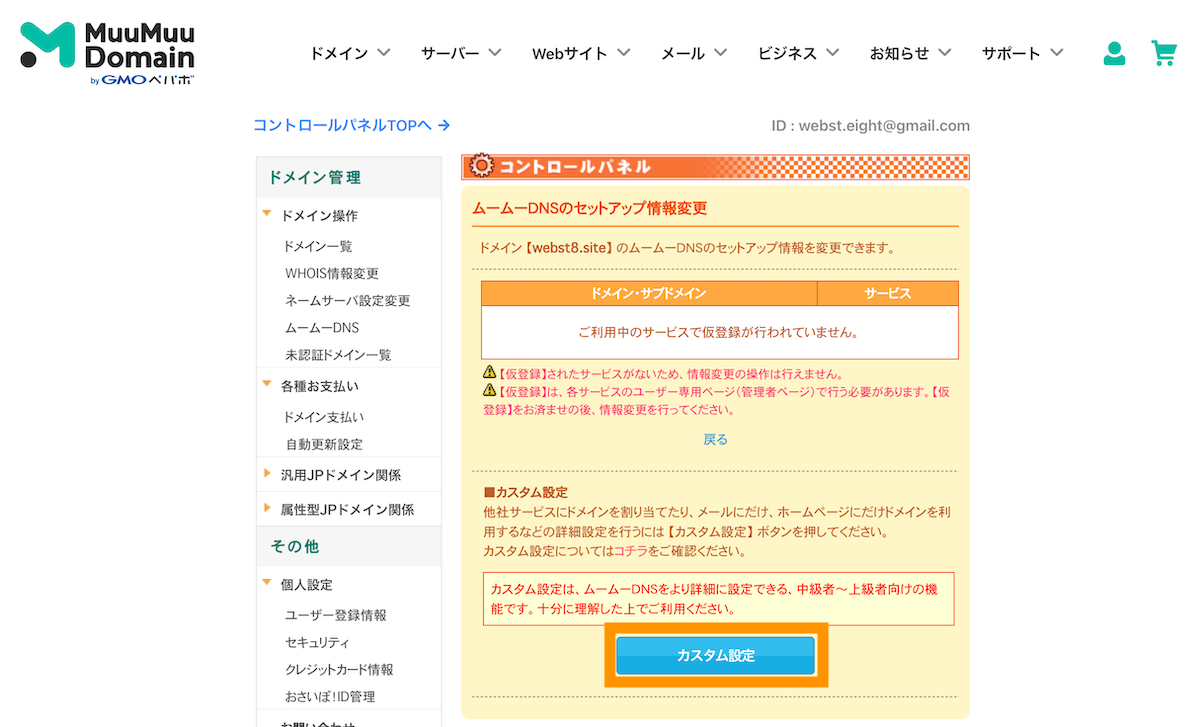
Task: Click warning icon beside 【仮登録】は、各サービスの
Action: (x=489, y=390)
